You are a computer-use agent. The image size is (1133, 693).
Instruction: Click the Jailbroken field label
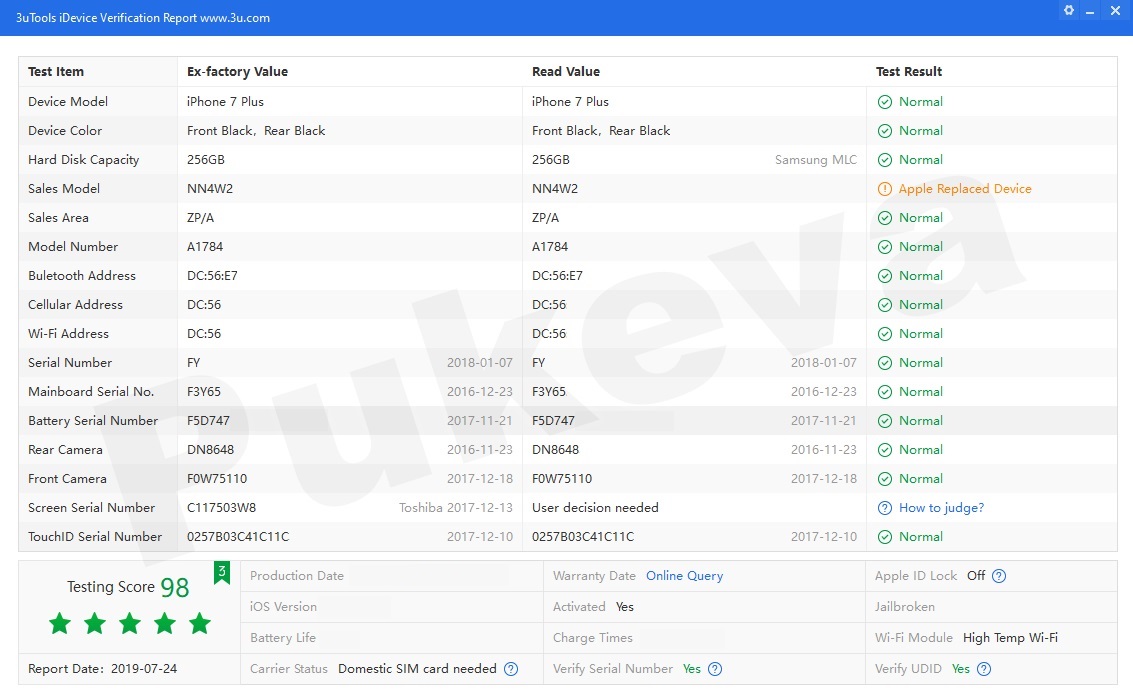click(904, 607)
